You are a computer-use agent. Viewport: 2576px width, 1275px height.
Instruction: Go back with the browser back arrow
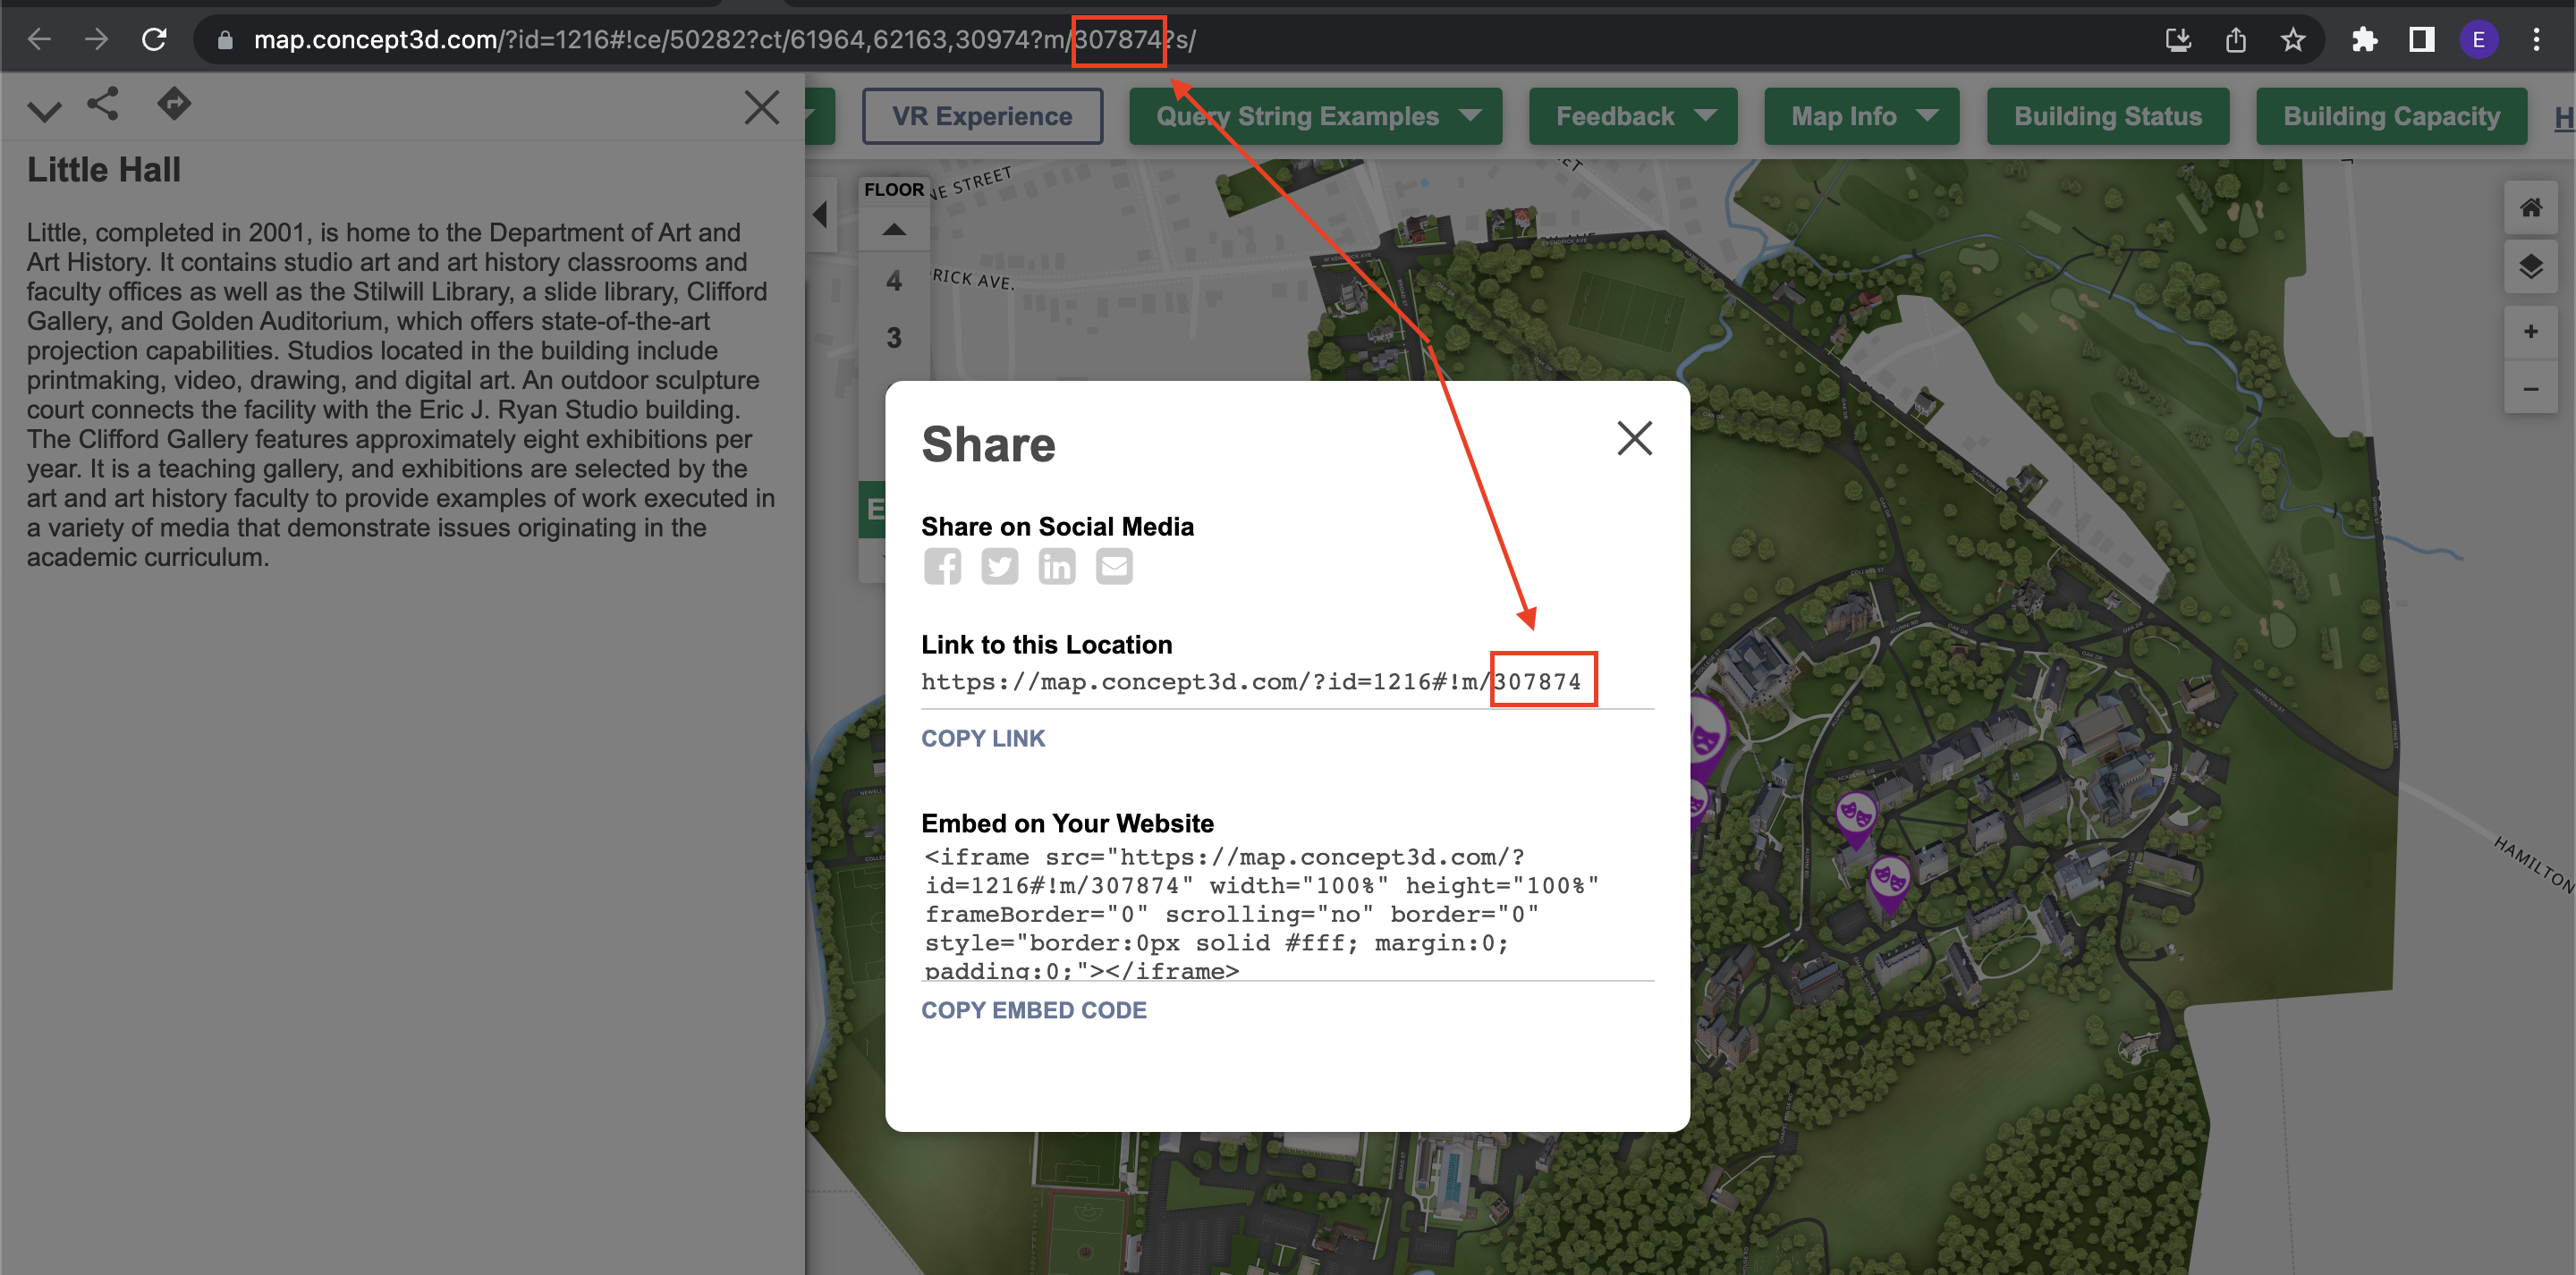click(x=39, y=40)
